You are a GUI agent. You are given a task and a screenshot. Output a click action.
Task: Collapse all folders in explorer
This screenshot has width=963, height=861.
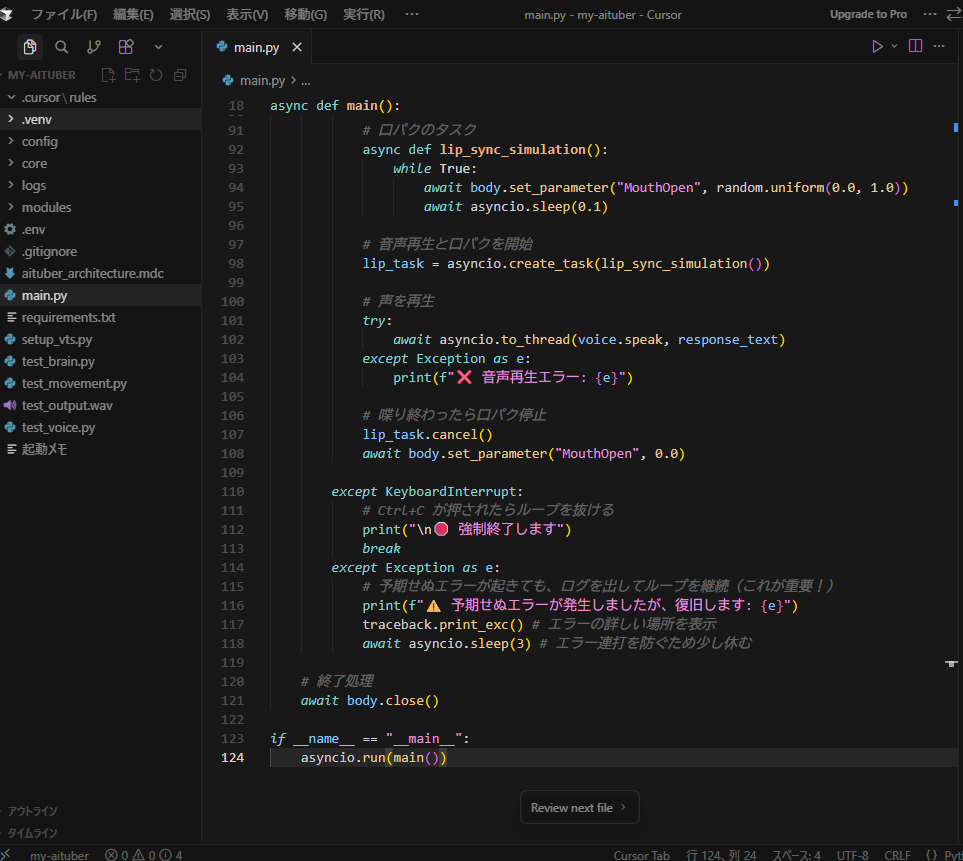[x=180, y=75]
